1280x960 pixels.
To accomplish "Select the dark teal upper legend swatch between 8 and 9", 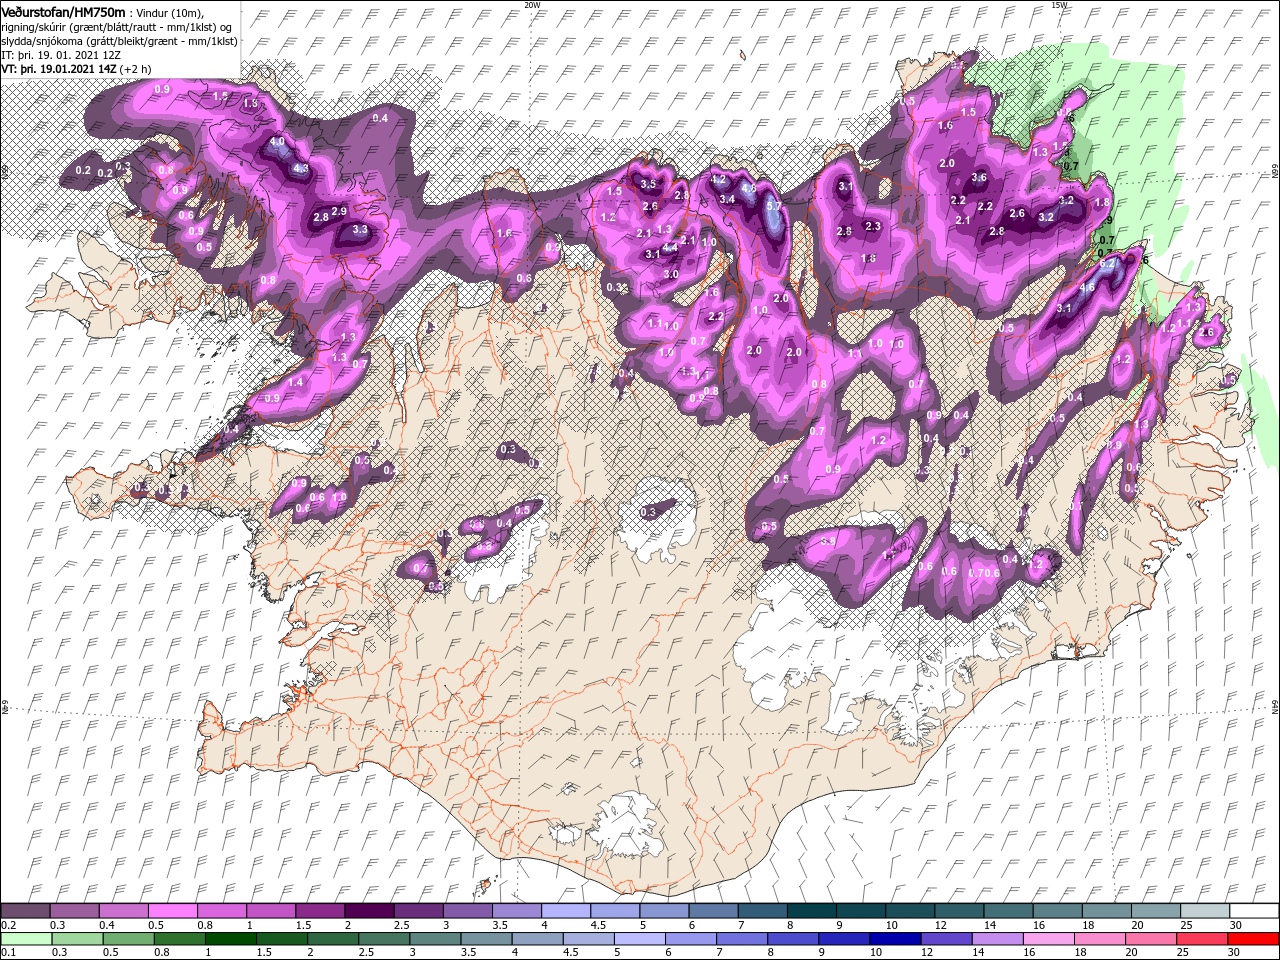I will click(x=810, y=911).
